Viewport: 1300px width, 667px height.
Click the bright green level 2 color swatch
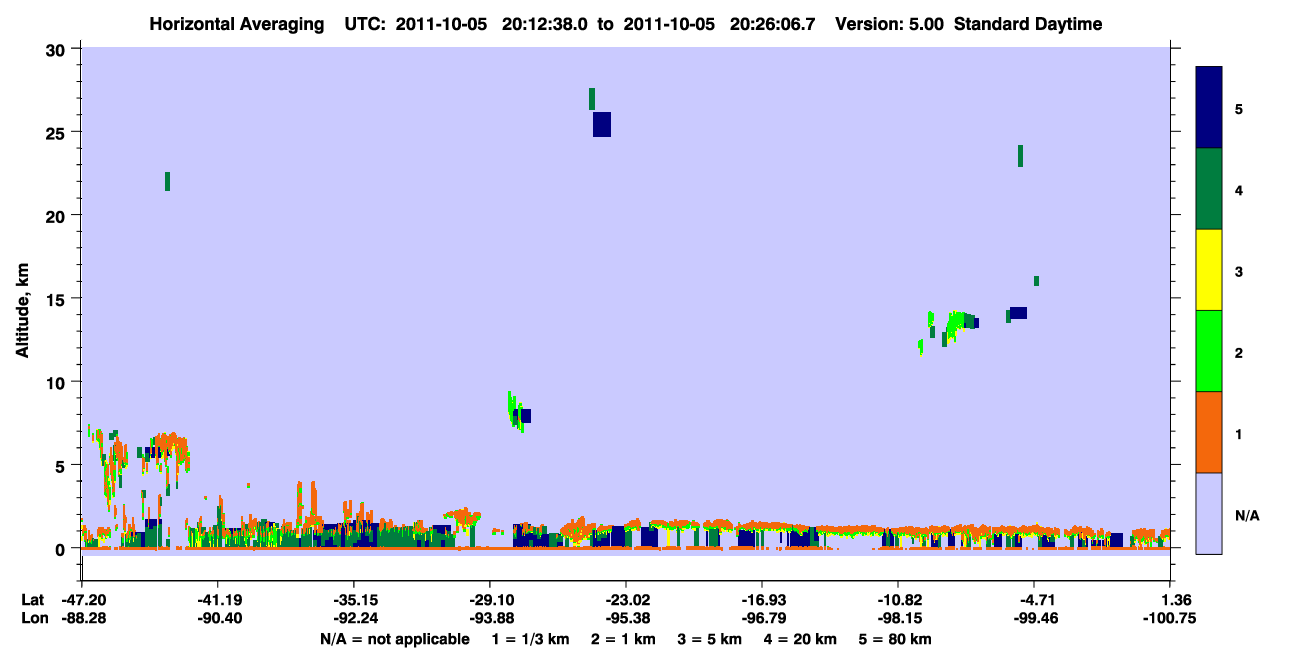click(x=1209, y=351)
